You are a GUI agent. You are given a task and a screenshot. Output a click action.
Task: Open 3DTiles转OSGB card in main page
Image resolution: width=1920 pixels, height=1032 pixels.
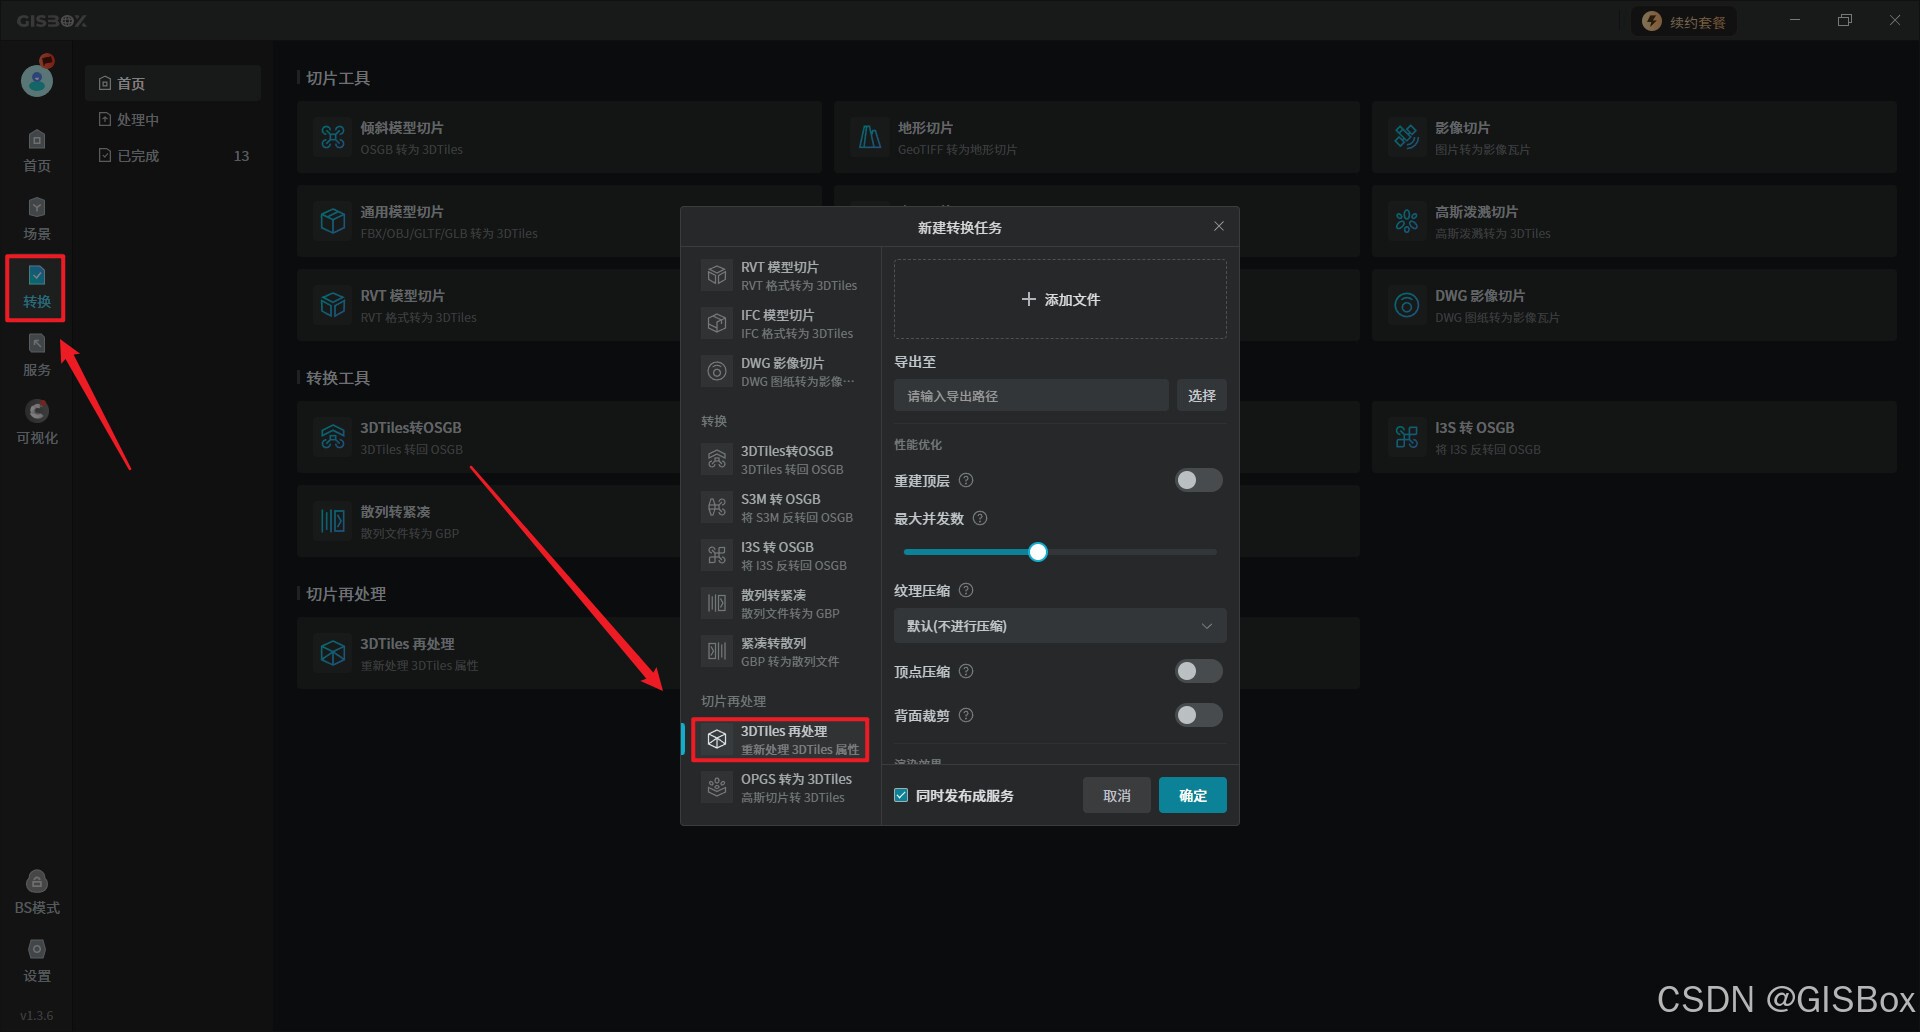[x=488, y=437]
